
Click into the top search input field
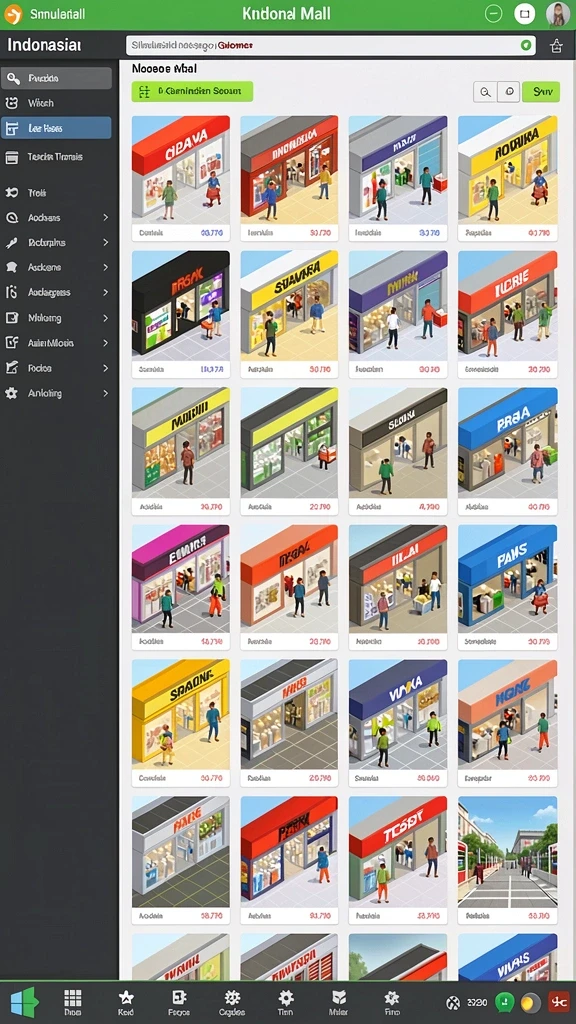[330, 46]
